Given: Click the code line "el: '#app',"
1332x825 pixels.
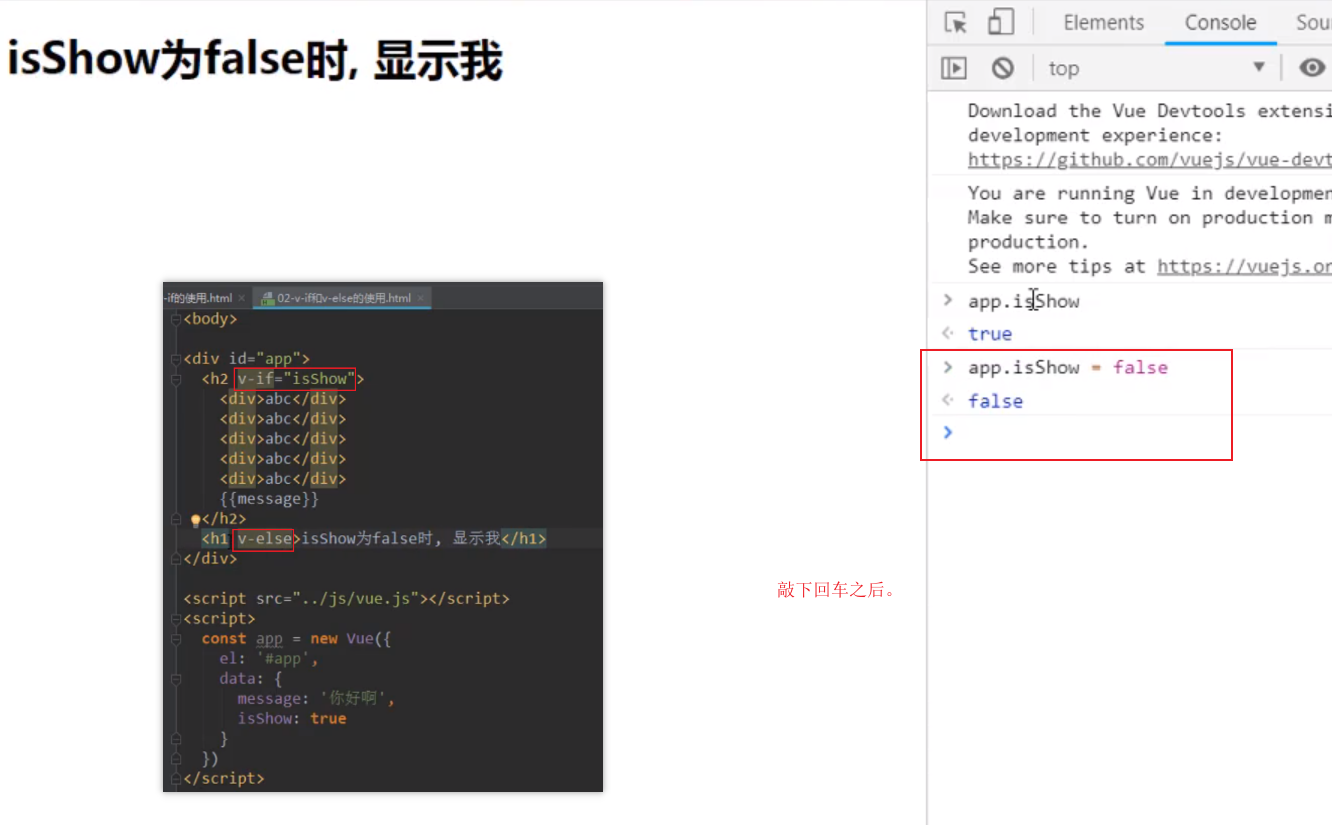Looking at the screenshot, I should pos(269,659).
